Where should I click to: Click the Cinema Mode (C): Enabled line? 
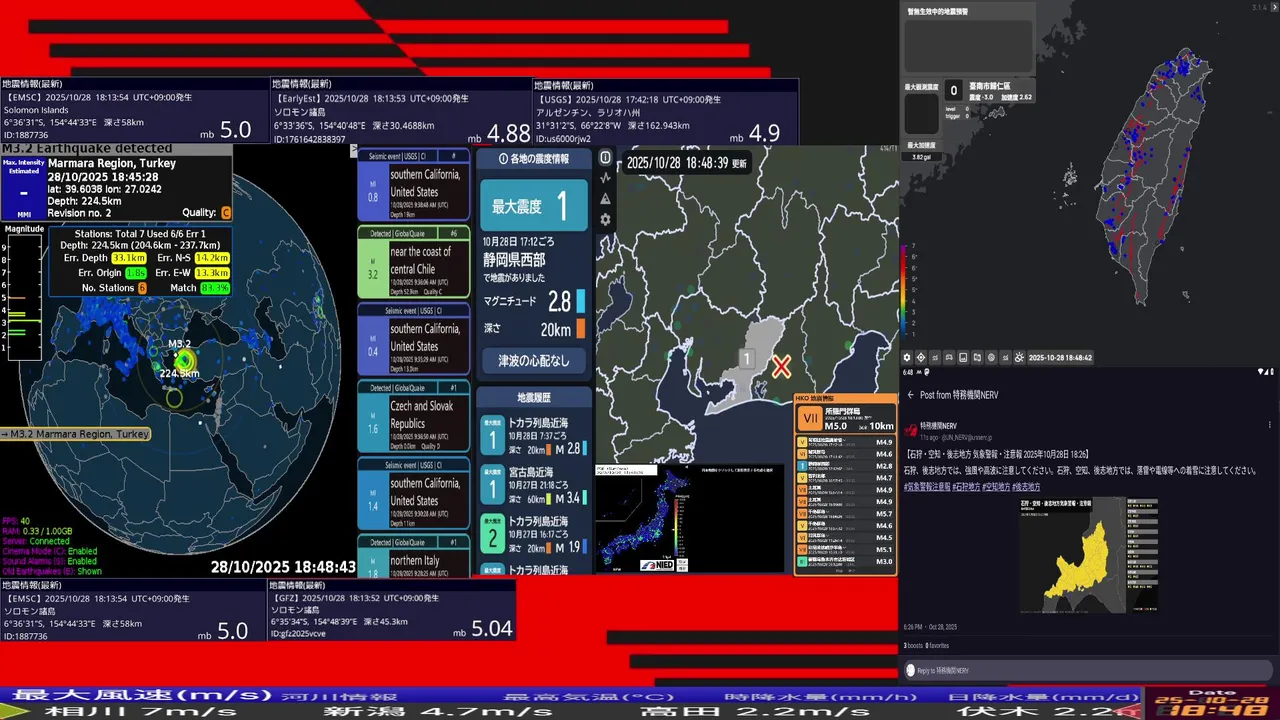[x=50, y=551]
